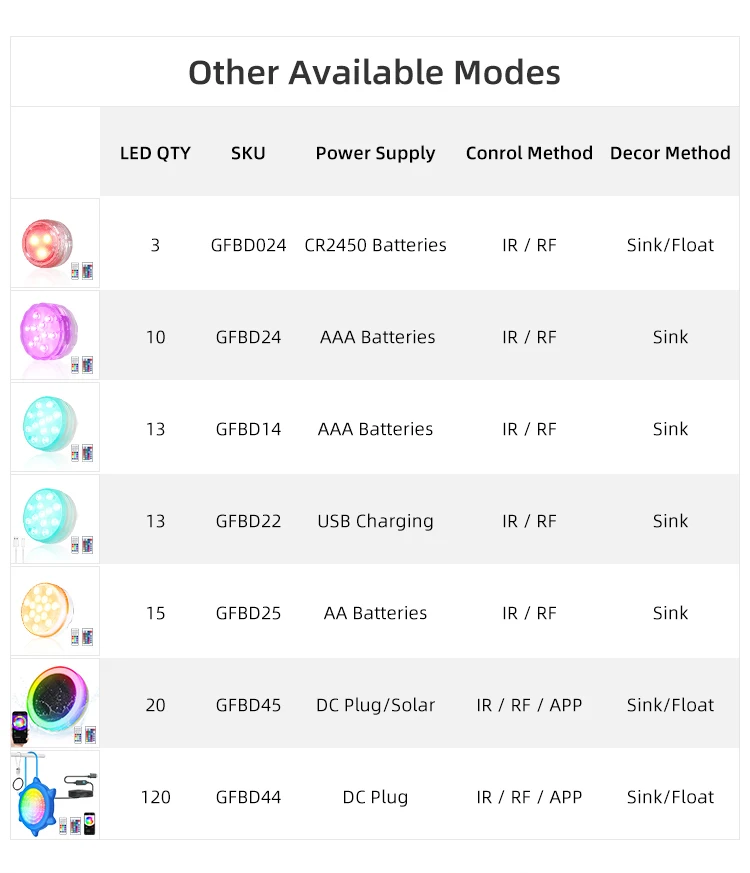
Task: Click the GFBD22 USB charging light image
Action: [x=55, y=520]
